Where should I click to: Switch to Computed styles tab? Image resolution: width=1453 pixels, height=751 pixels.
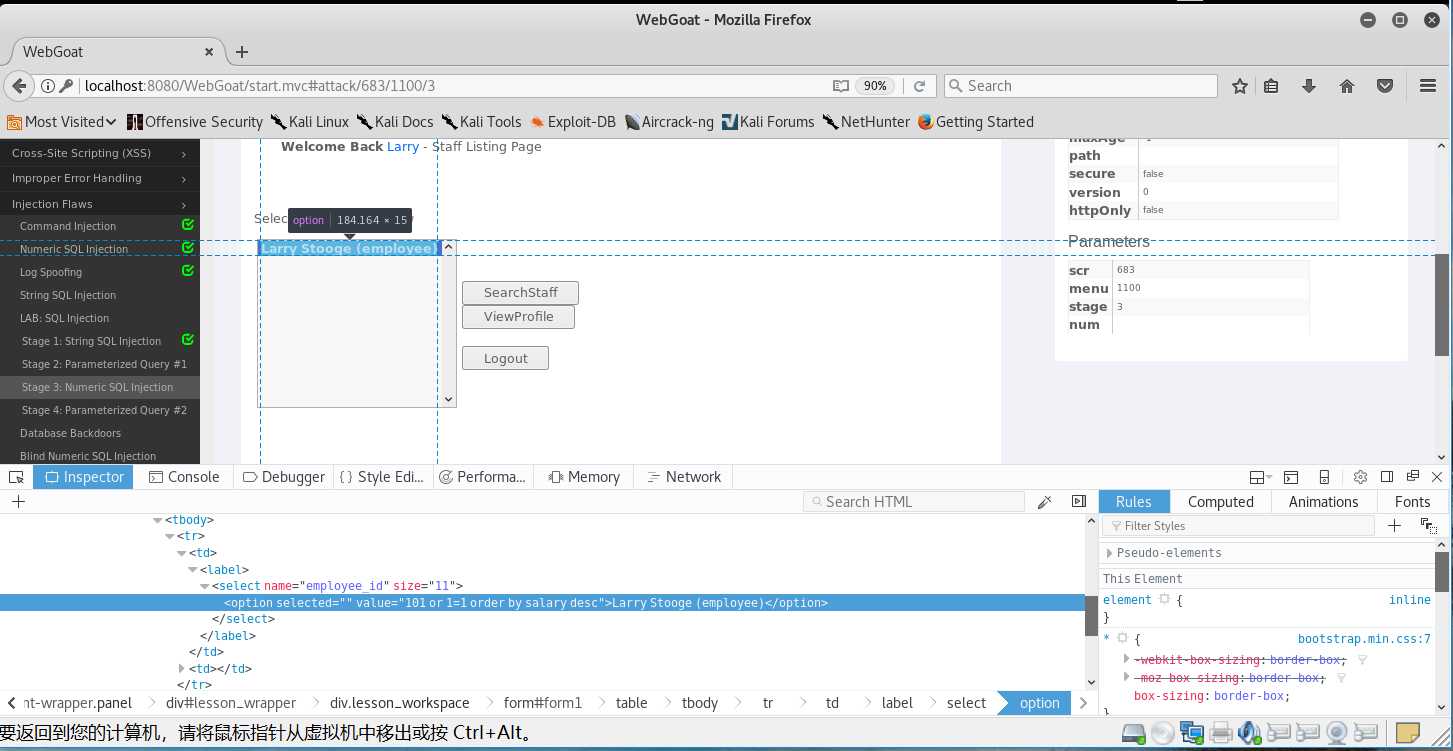coord(1220,502)
